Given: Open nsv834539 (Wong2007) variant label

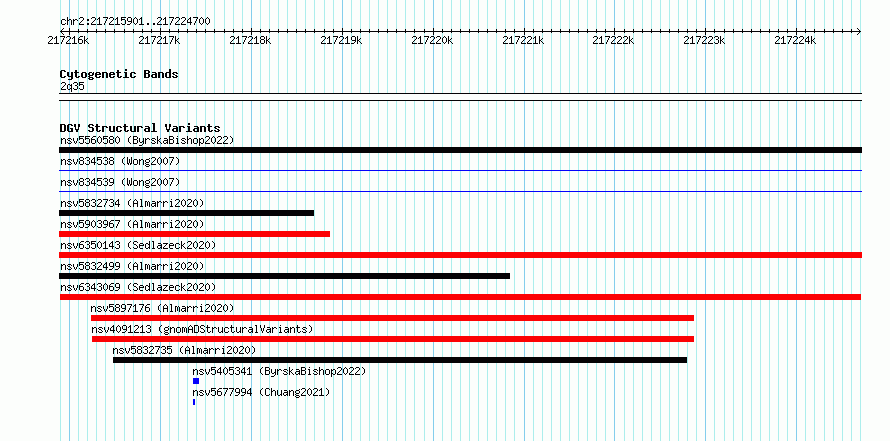Looking at the screenshot, I should 120,182.
